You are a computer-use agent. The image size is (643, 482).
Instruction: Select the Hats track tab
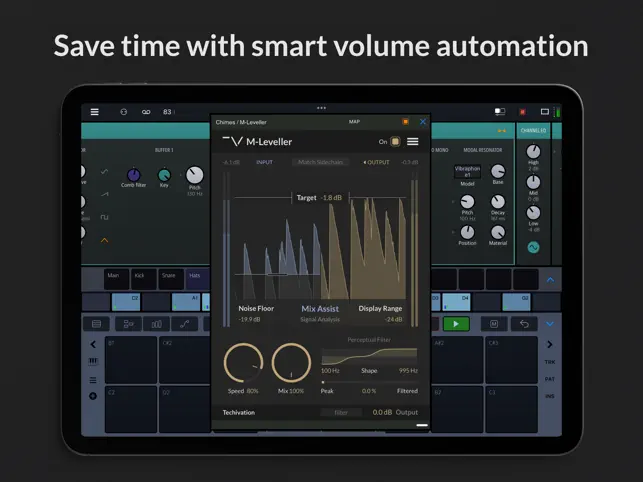[x=198, y=279]
